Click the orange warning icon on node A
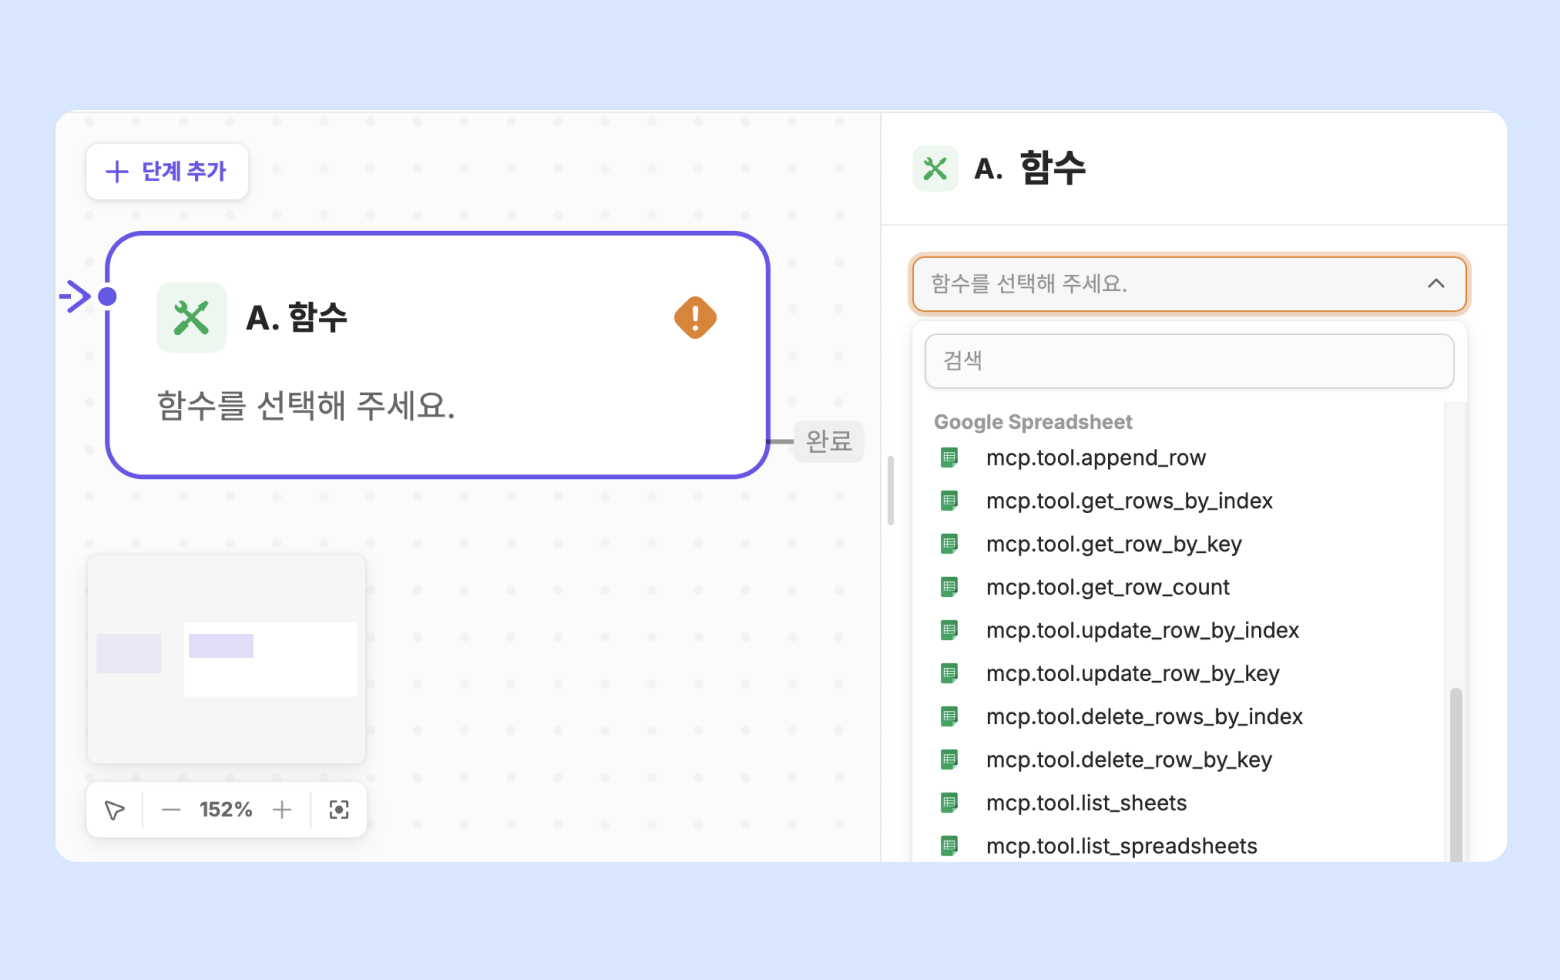This screenshot has width=1560, height=980. [695, 318]
